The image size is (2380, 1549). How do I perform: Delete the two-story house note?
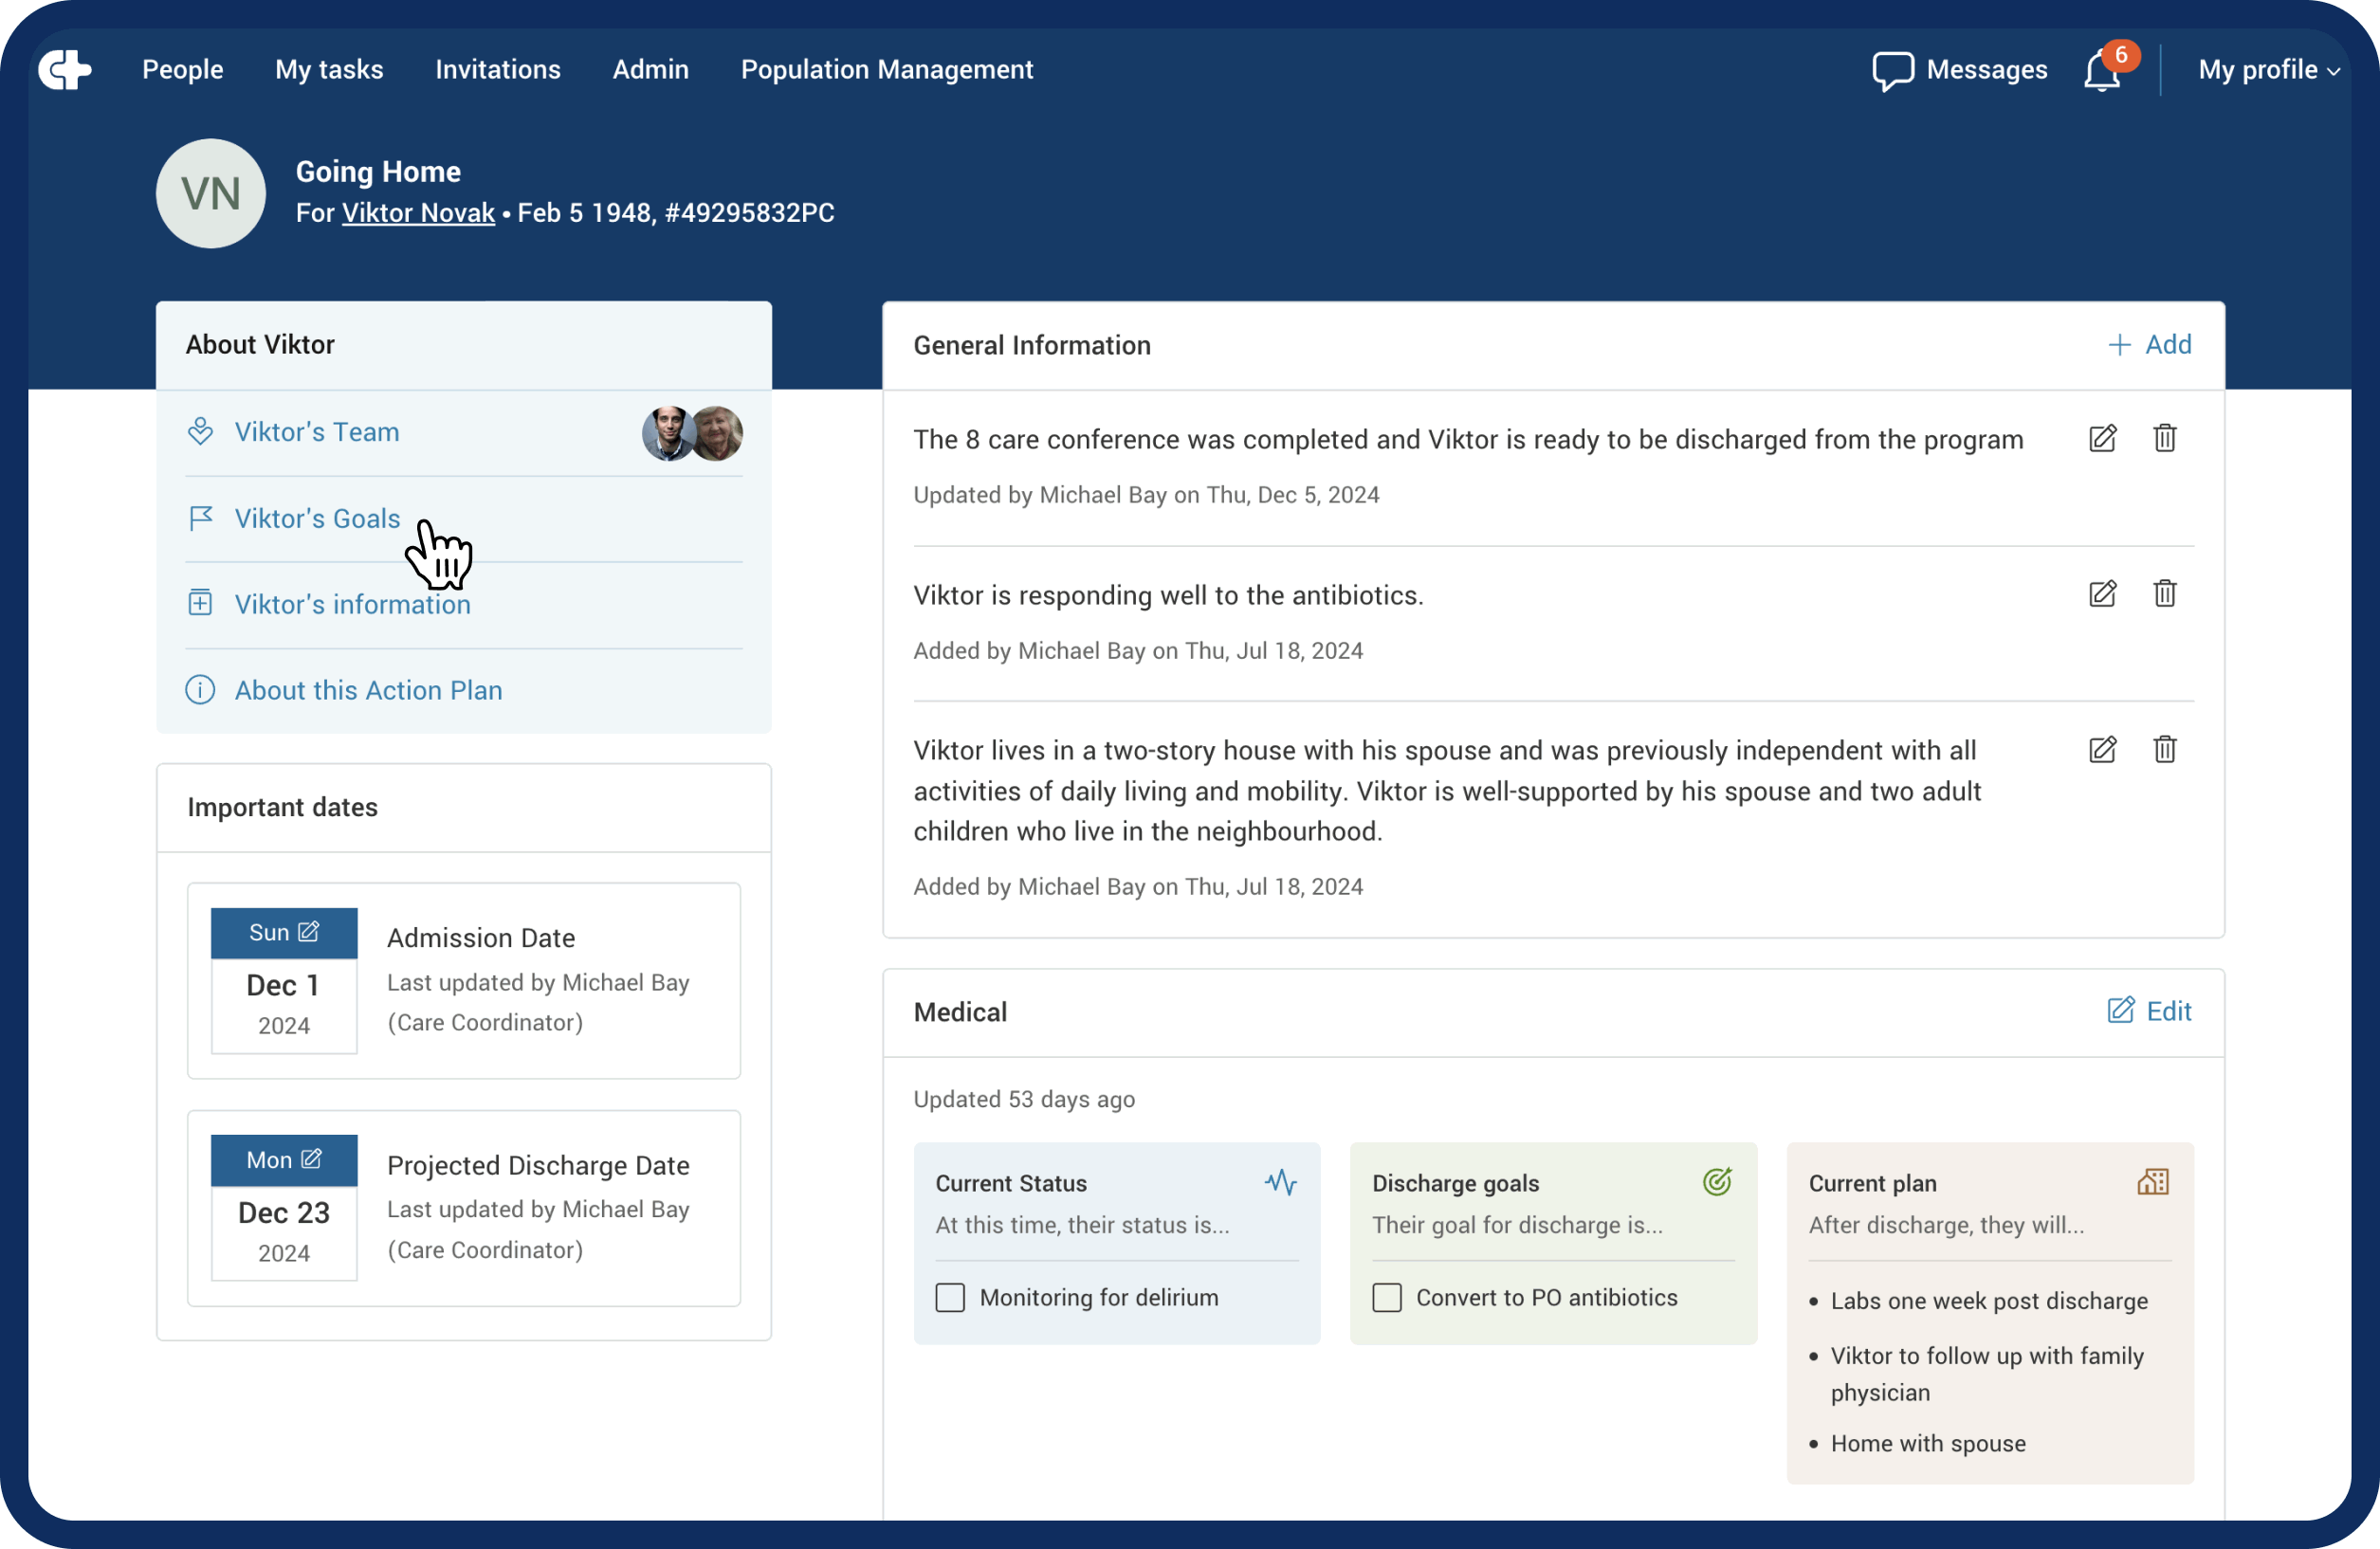2164,750
